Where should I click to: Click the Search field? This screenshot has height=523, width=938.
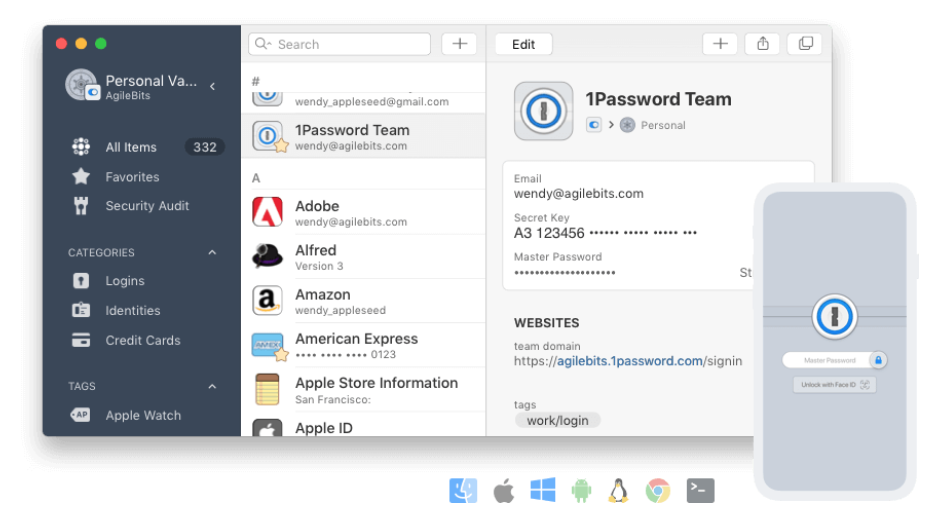click(339, 44)
